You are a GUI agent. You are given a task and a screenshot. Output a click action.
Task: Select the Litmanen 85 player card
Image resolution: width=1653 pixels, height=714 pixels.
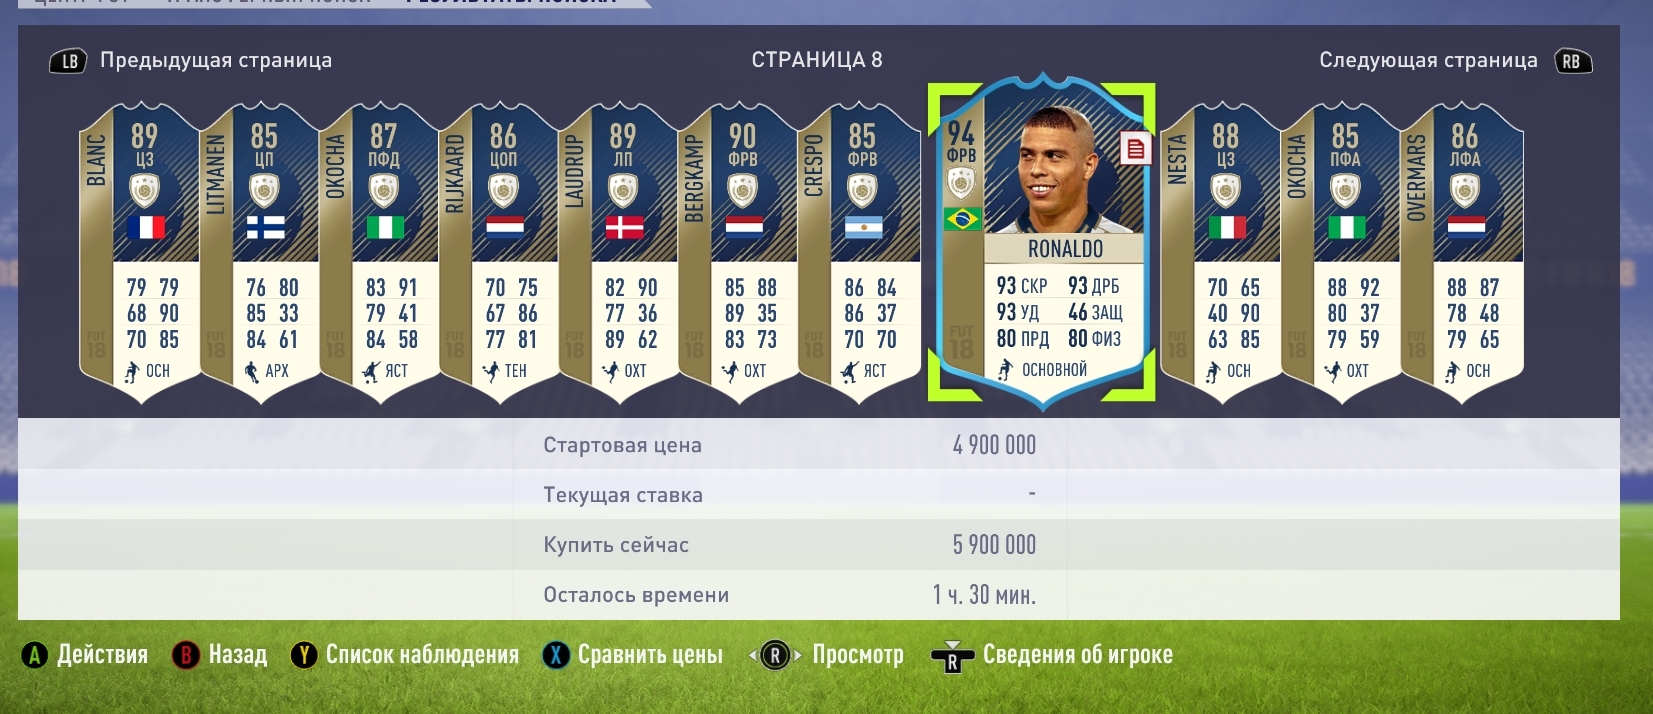pos(260,253)
